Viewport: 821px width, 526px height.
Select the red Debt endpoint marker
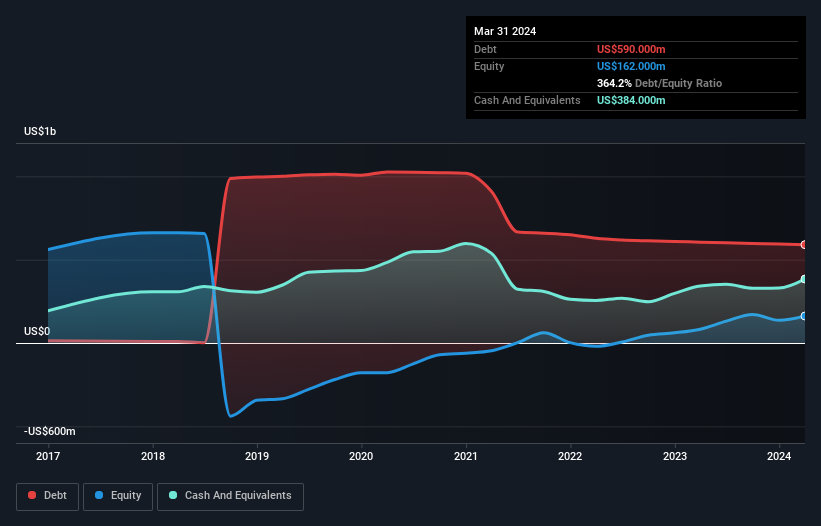(x=804, y=244)
